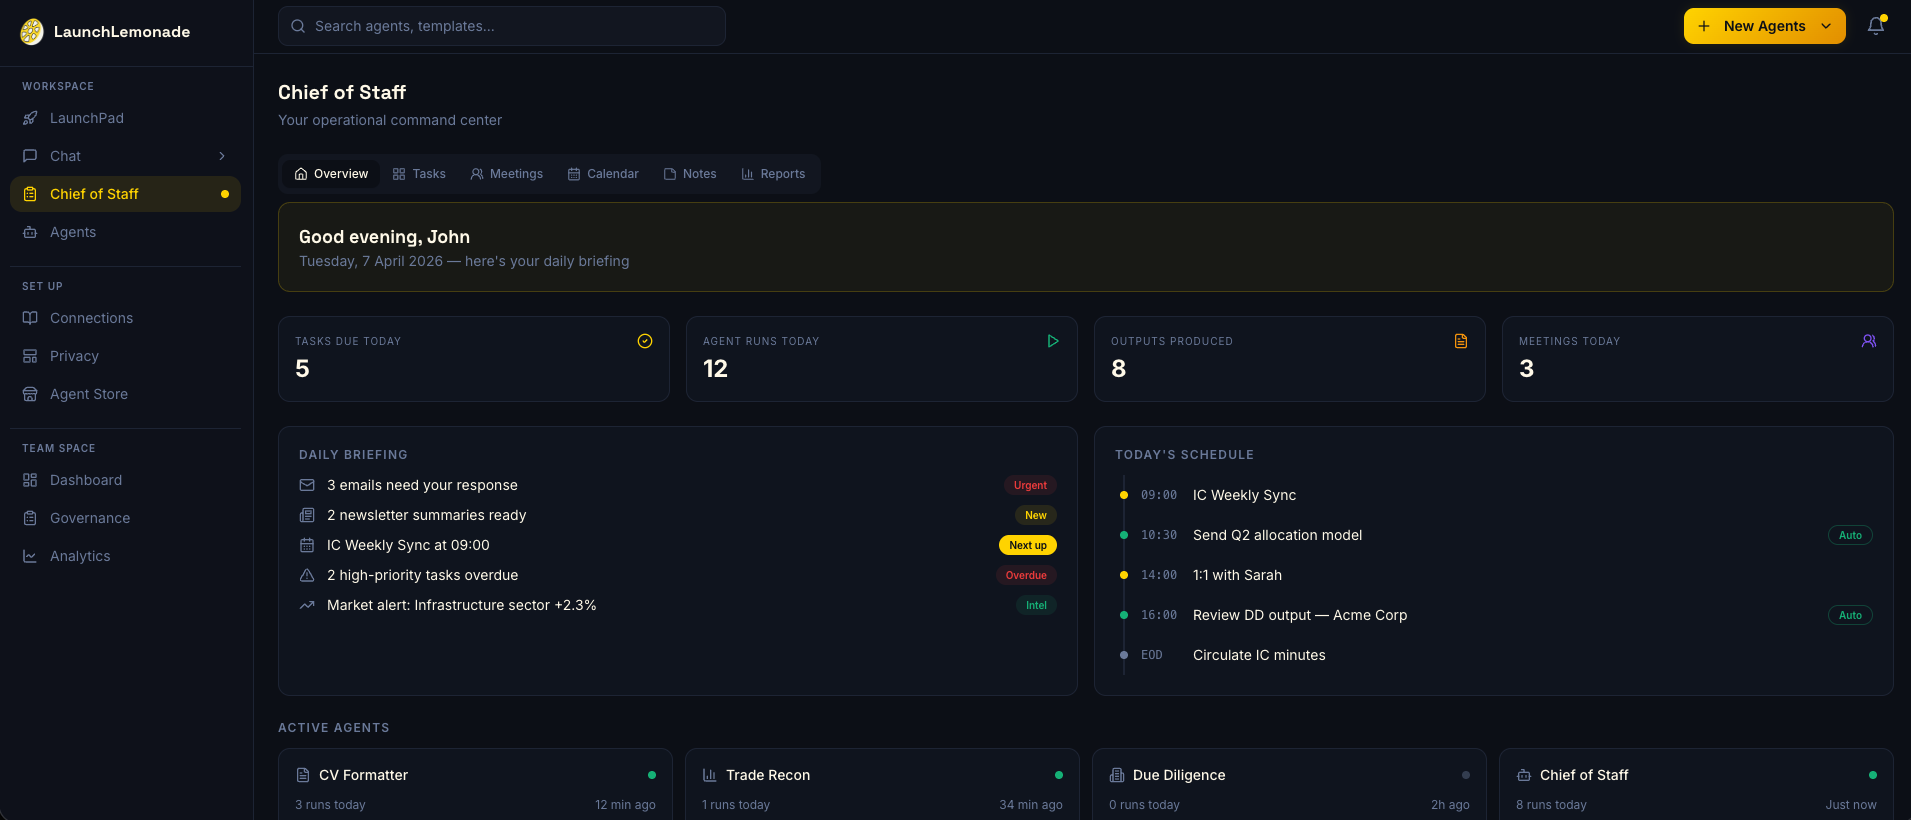Open the Calendar tab
1911x820 pixels.
(x=603, y=174)
